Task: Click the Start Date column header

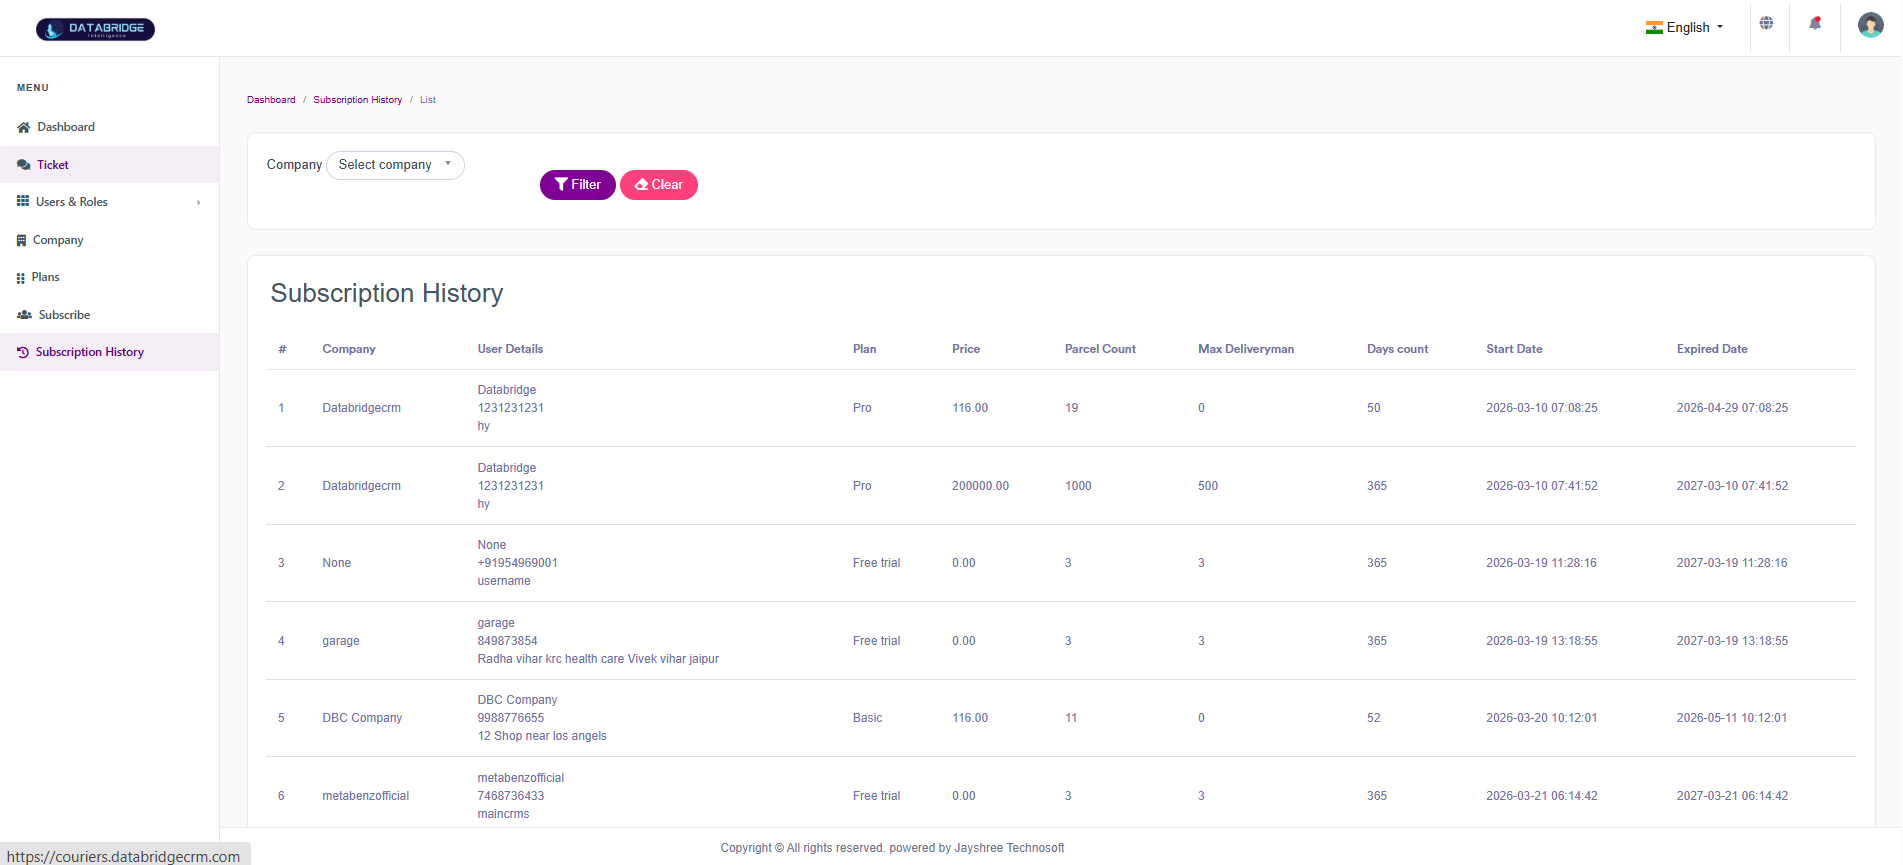Action: (x=1514, y=349)
